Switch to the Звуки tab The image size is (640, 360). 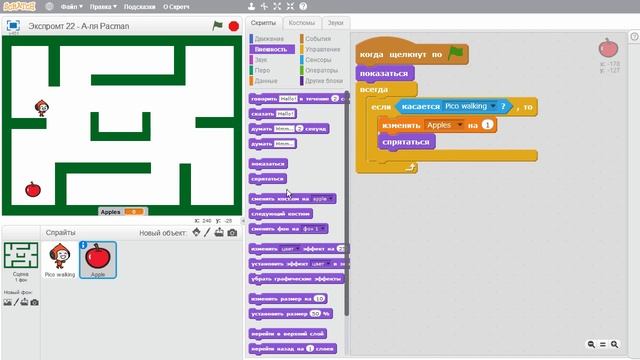[336, 23]
